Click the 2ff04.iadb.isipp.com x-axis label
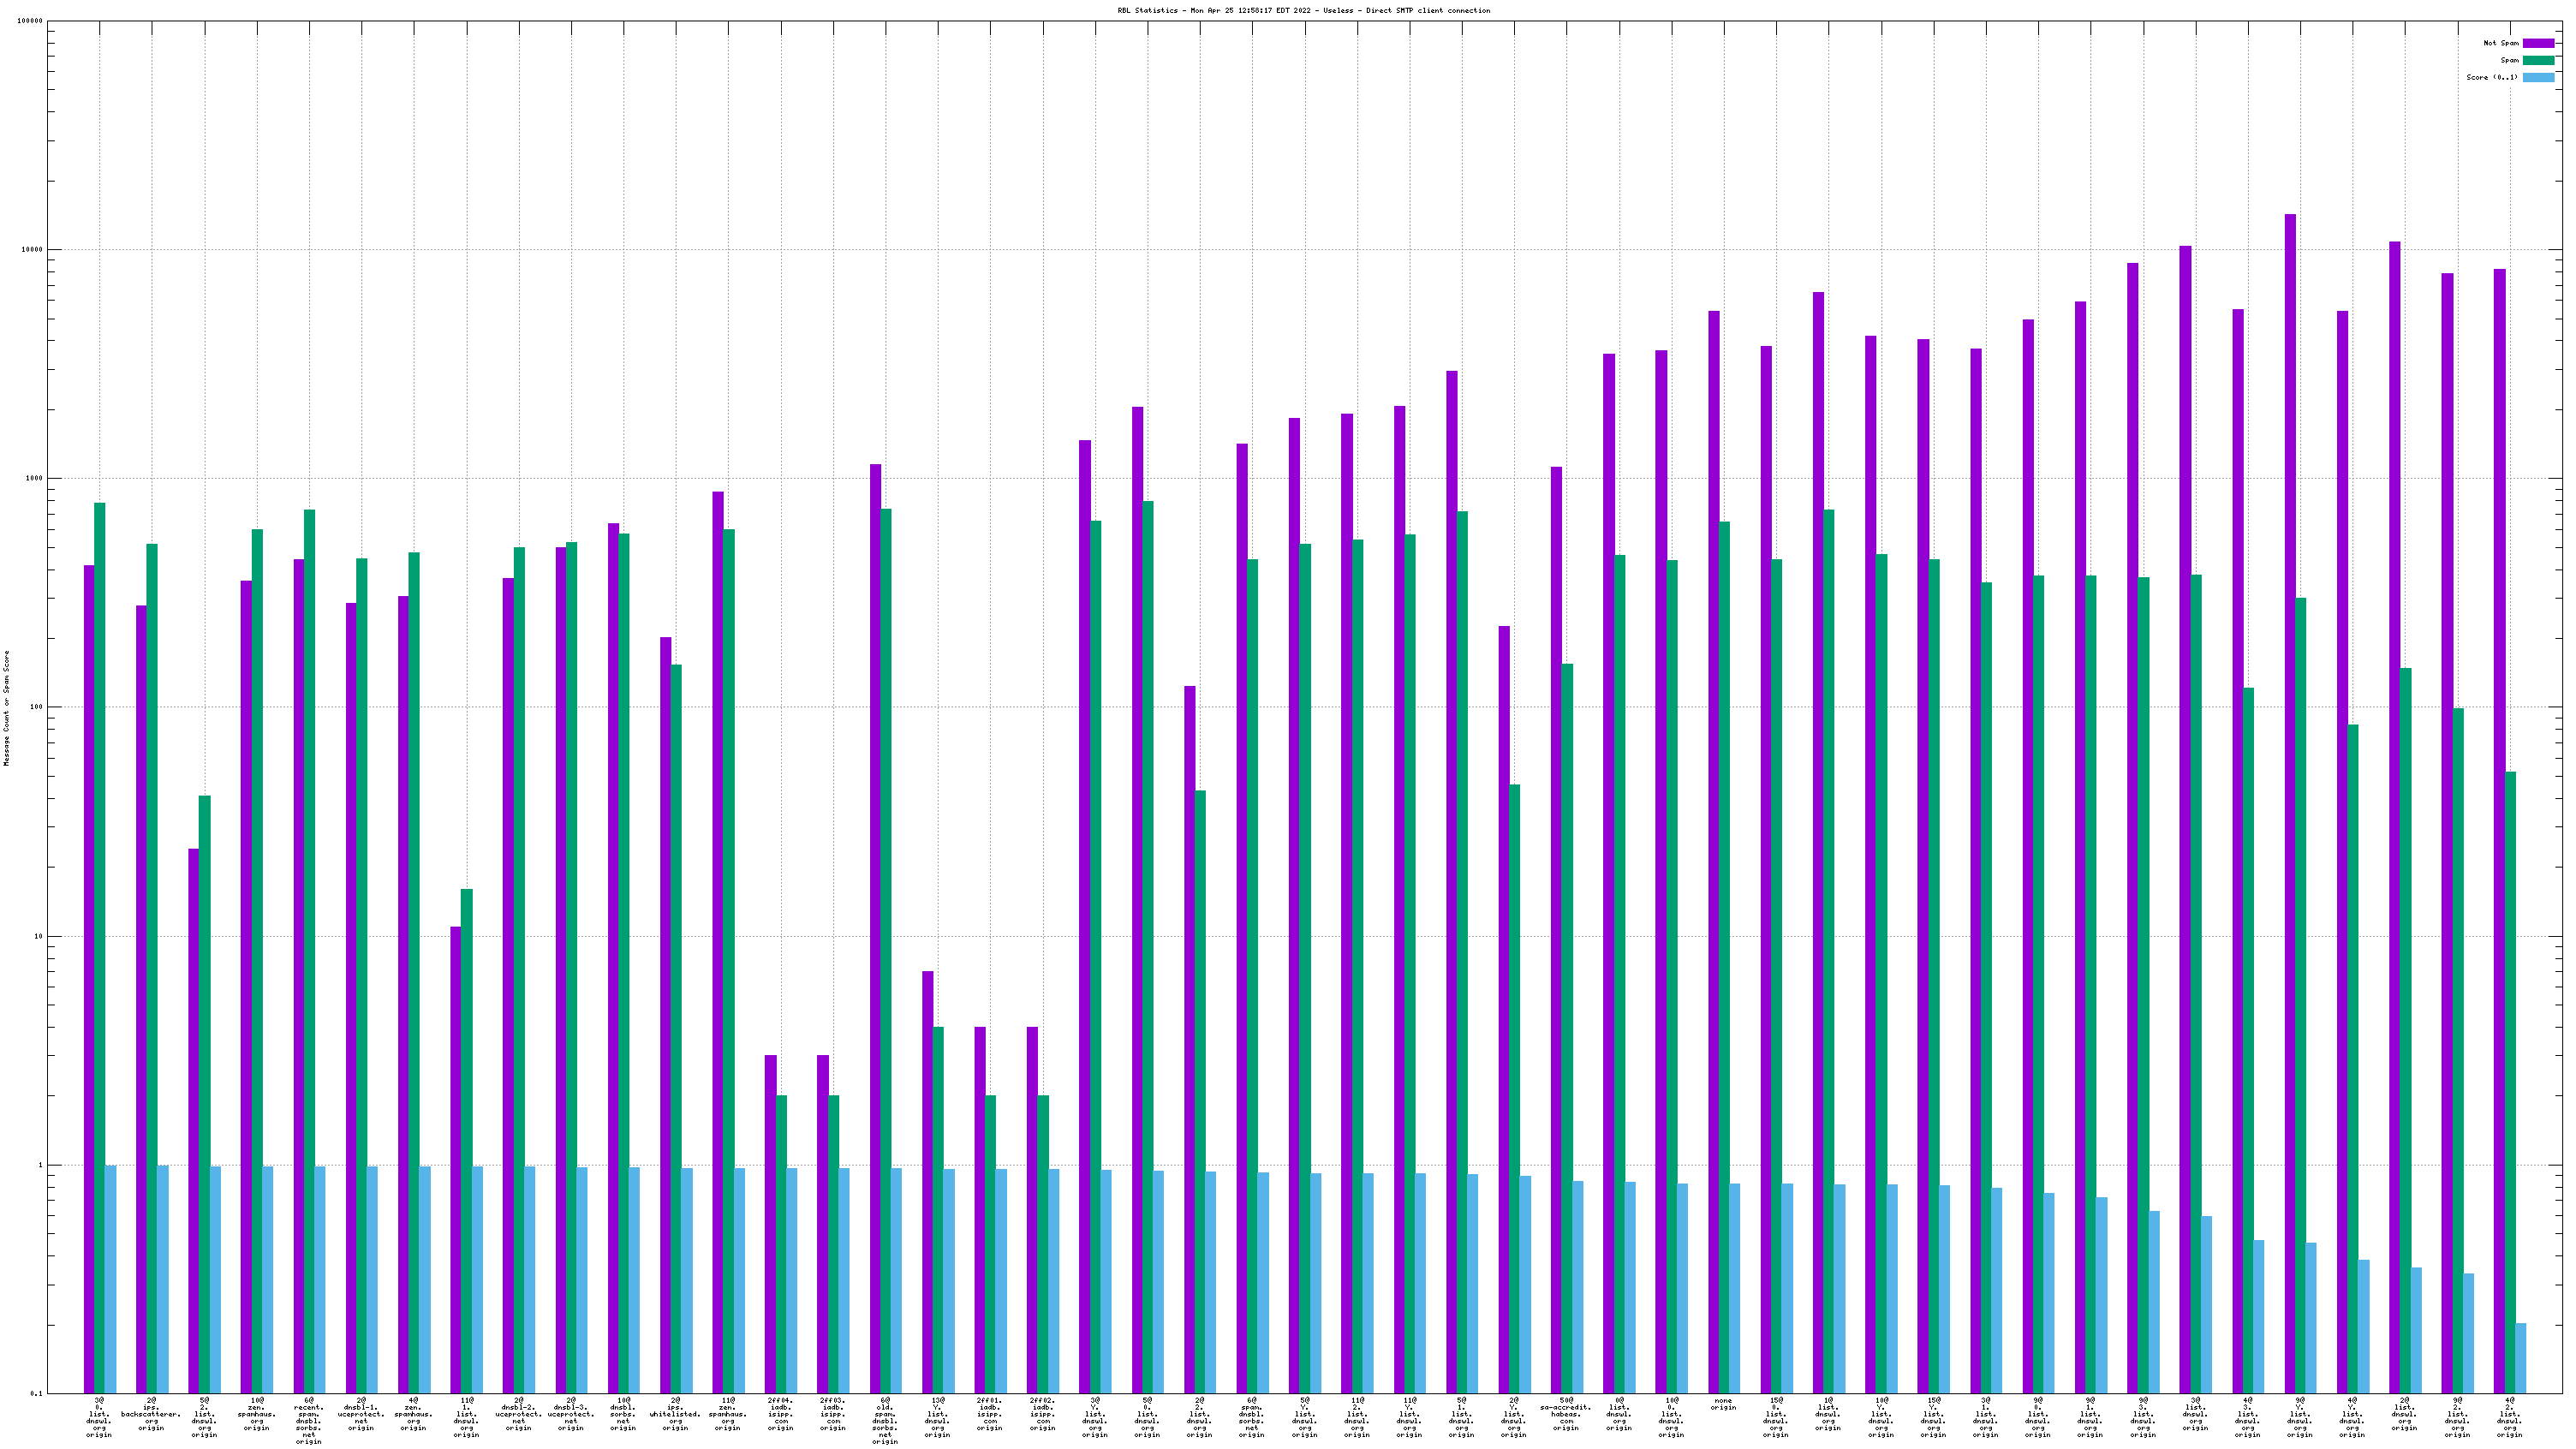This screenshot has height=1449, width=2576. coord(780,1414)
